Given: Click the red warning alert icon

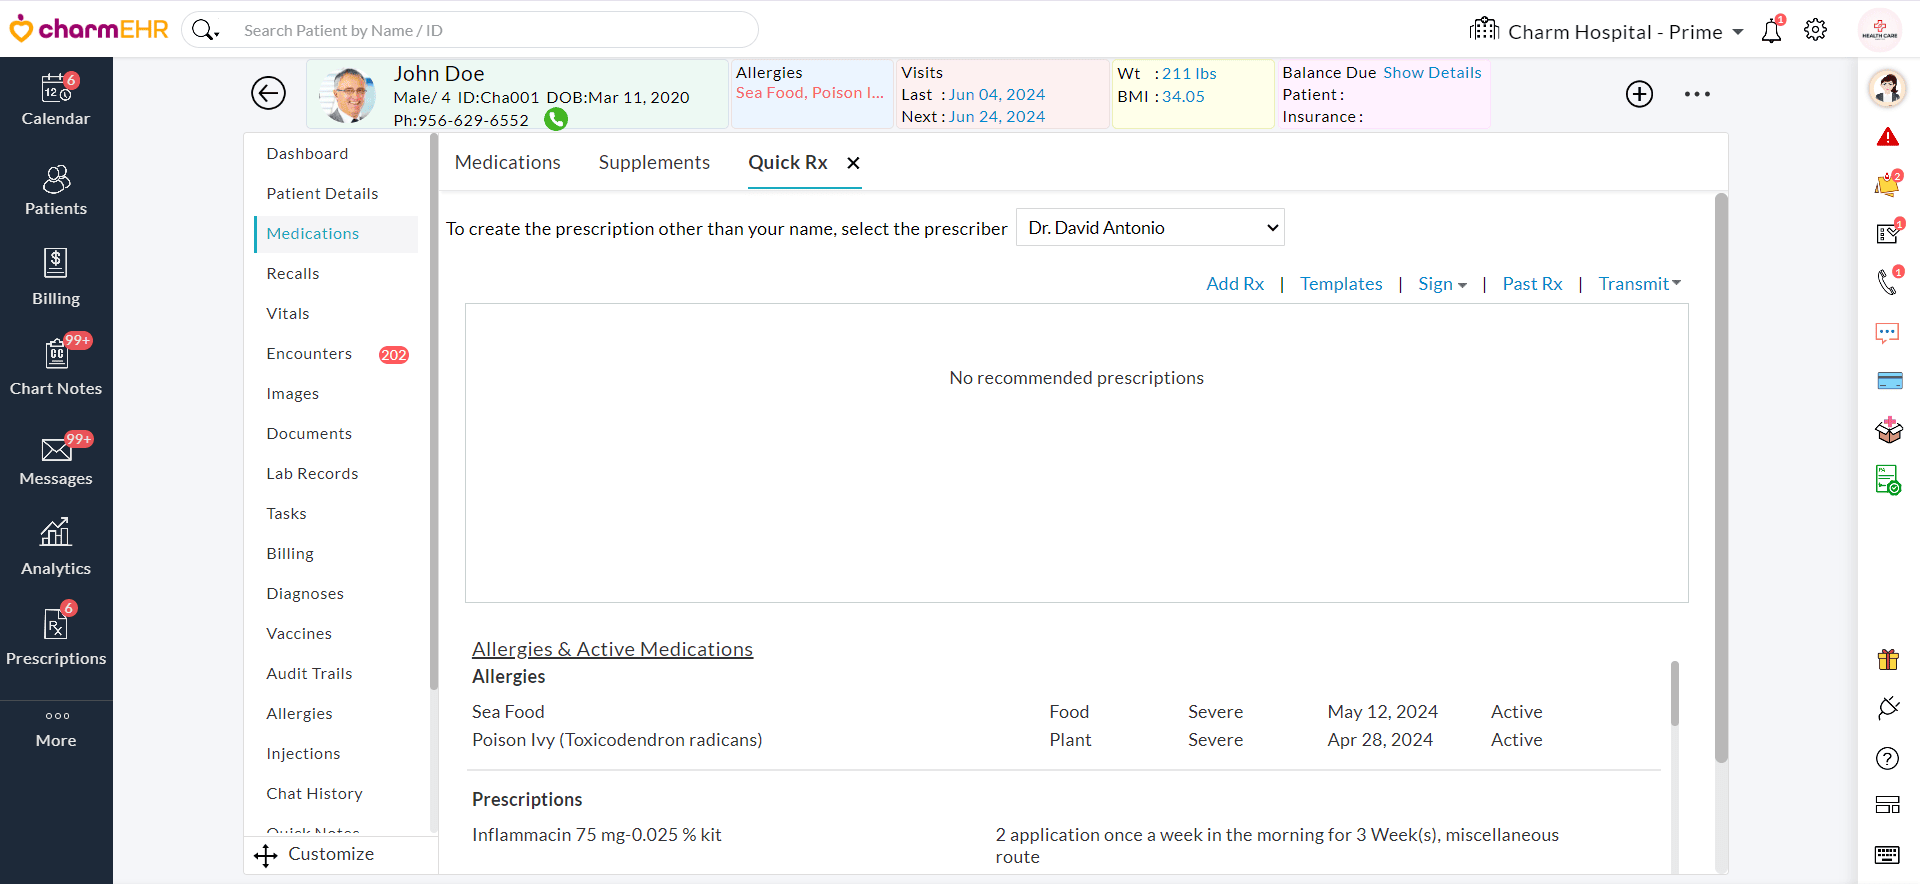Looking at the screenshot, I should [x=1887, y=137].
